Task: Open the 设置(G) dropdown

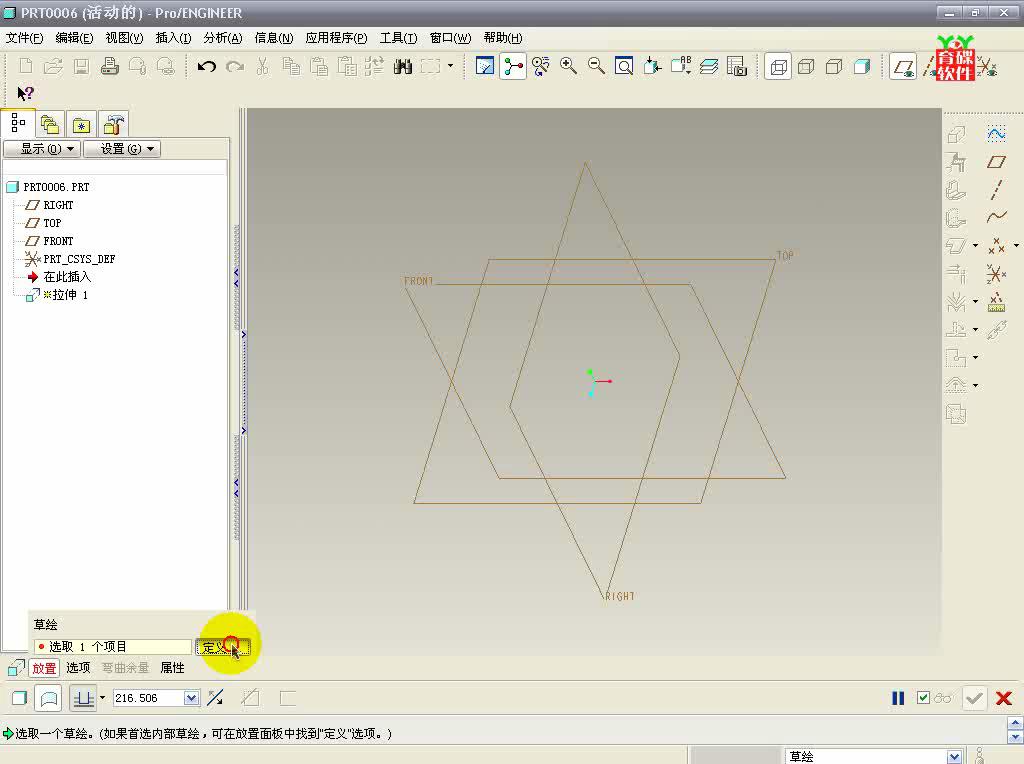Action: pos(122,149)
